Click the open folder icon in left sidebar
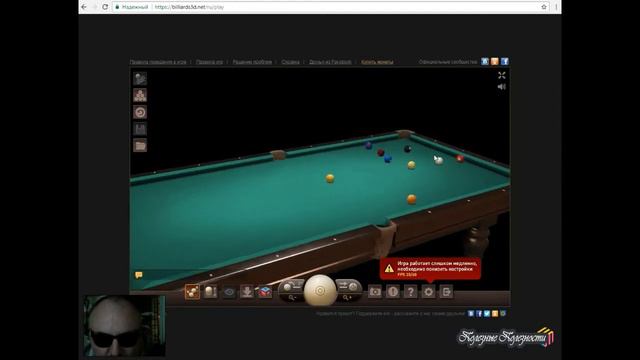The width and height of the screenshot is (640, 360). 140,146
